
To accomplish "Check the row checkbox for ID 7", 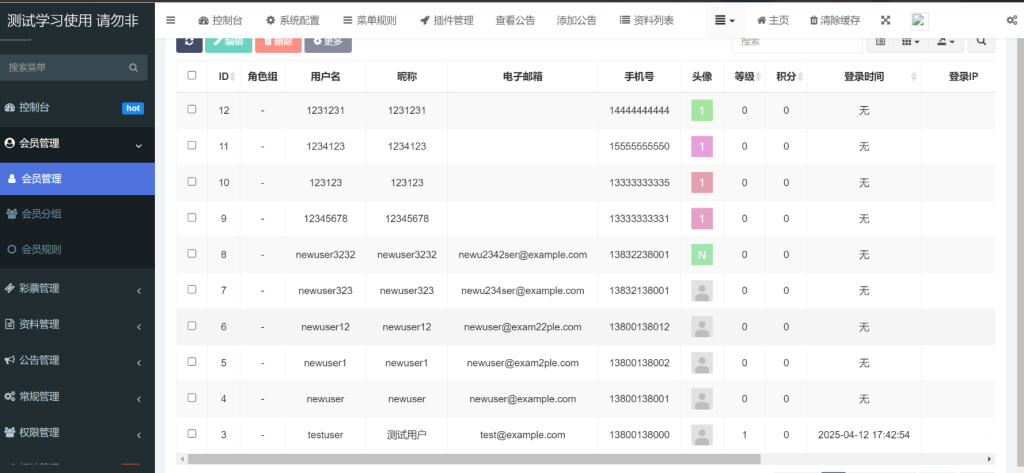I will 192,289.
